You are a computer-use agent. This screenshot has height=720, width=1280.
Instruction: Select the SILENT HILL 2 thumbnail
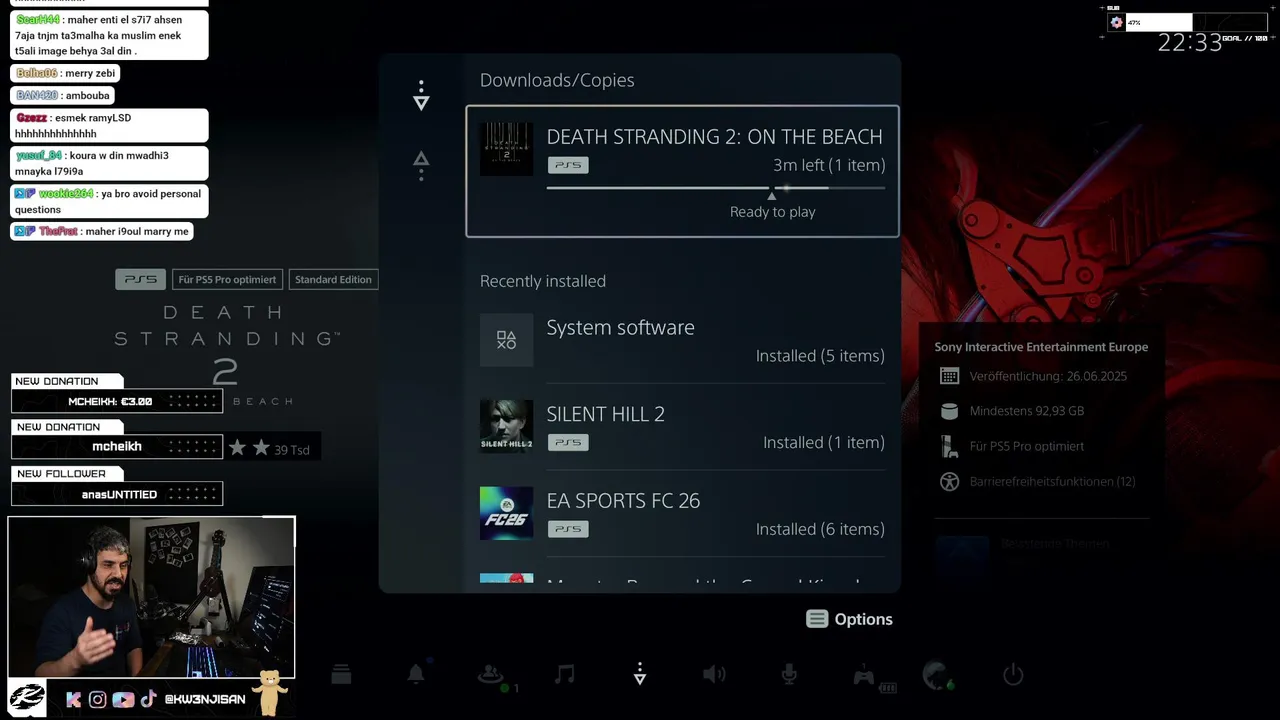506,426
